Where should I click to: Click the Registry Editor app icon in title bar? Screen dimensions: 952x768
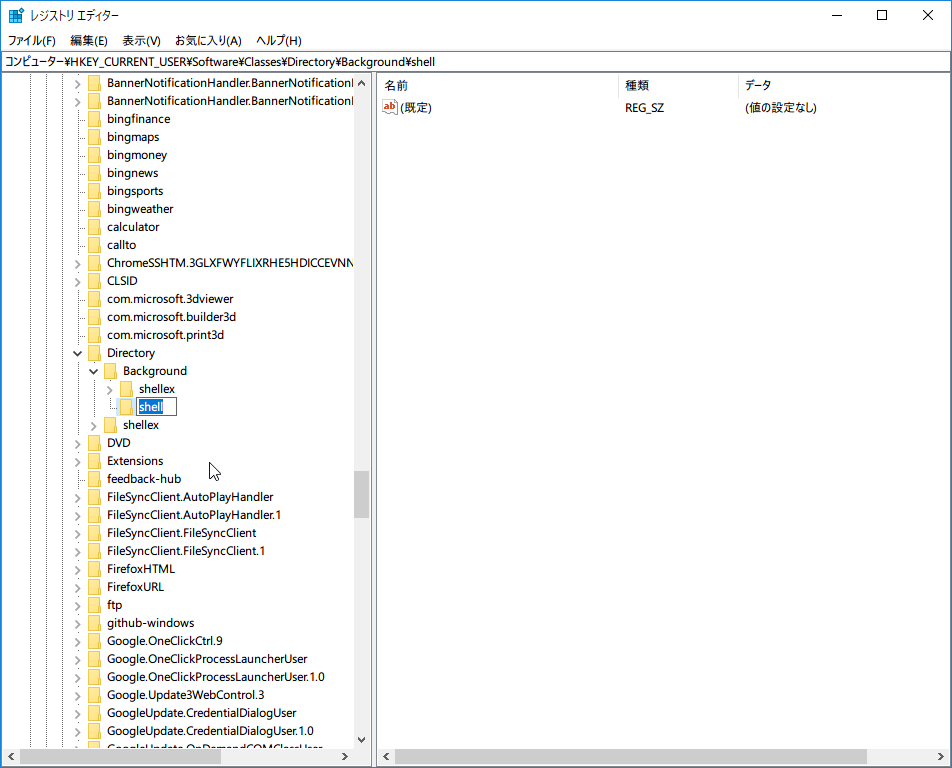click(x=16, y=16)
